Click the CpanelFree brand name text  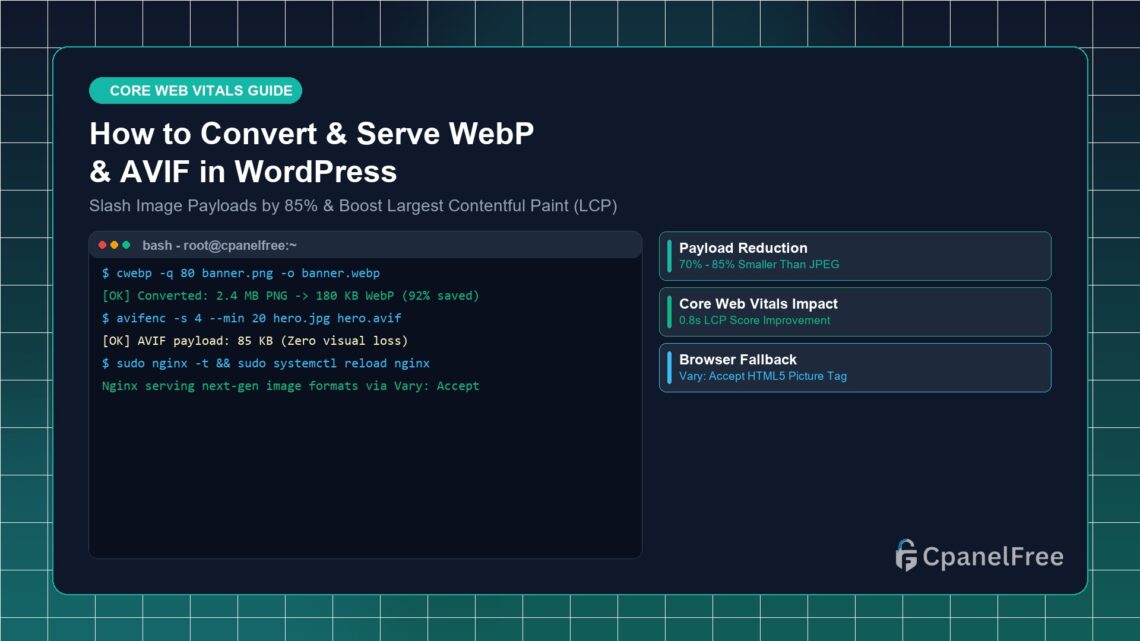coord(993,557)
